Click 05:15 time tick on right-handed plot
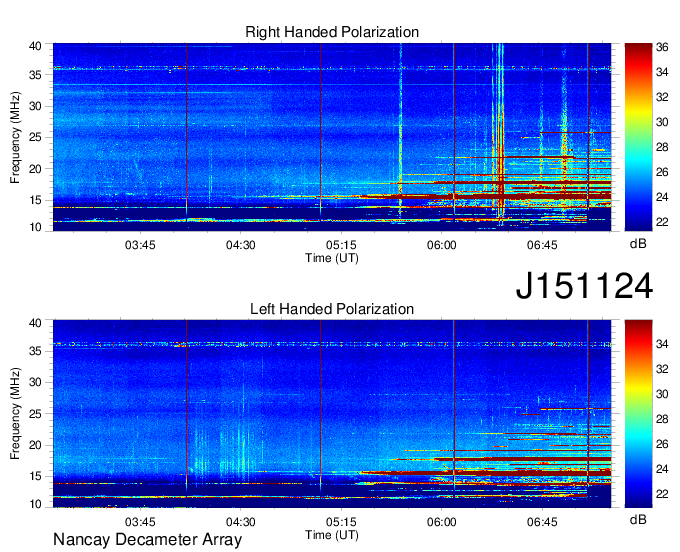 click(341, 245)
